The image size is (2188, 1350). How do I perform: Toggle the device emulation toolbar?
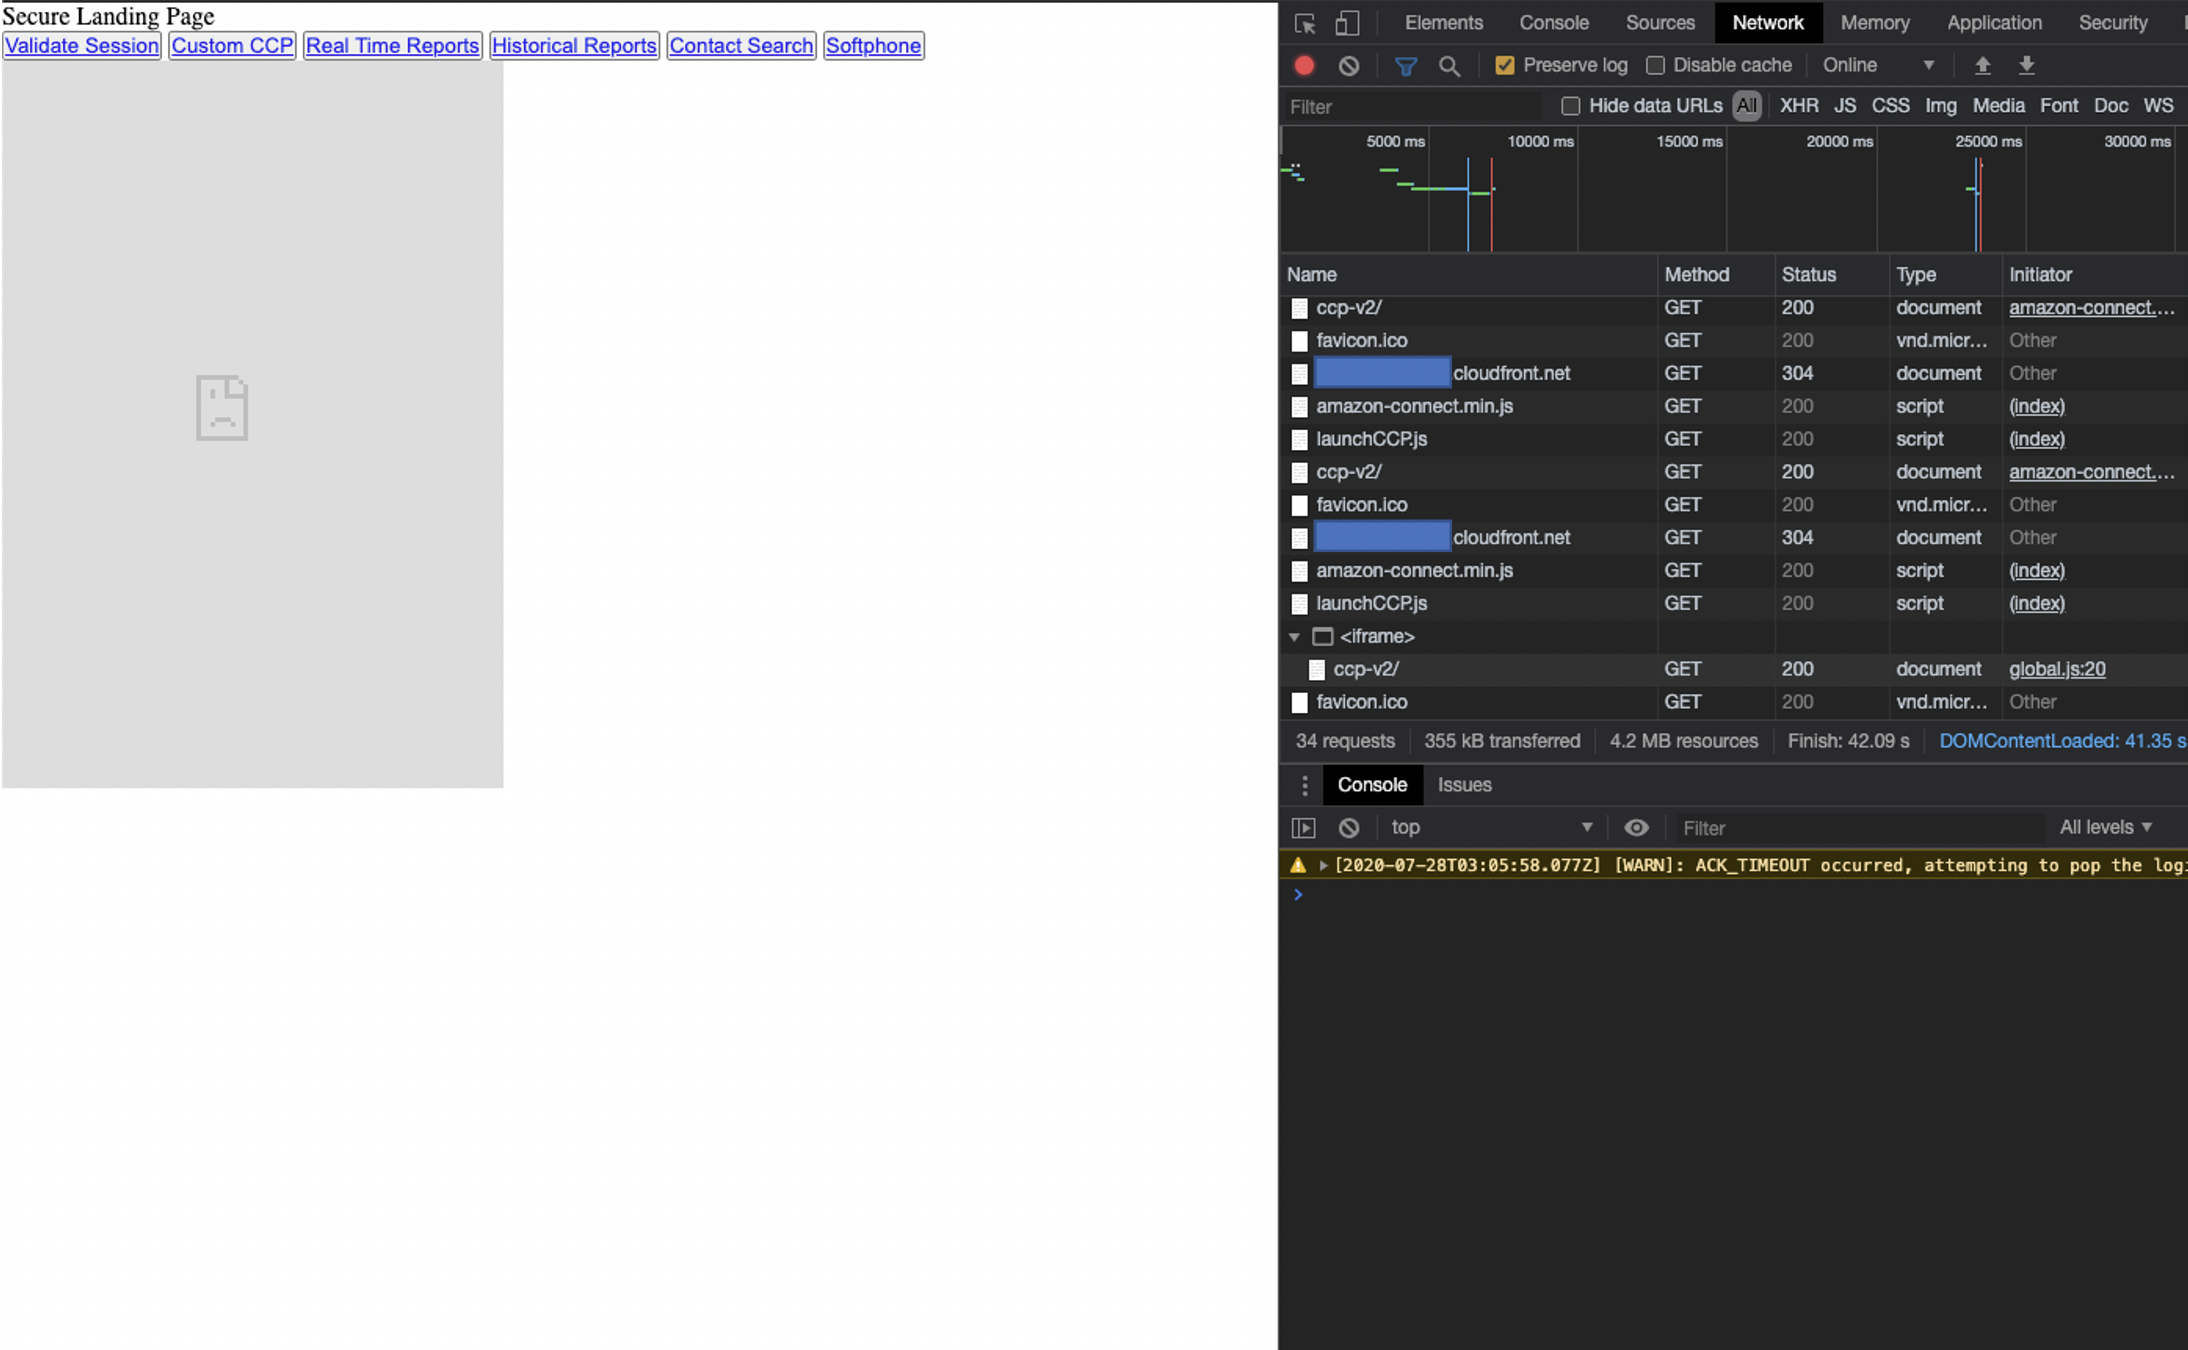pos(1346,22)
